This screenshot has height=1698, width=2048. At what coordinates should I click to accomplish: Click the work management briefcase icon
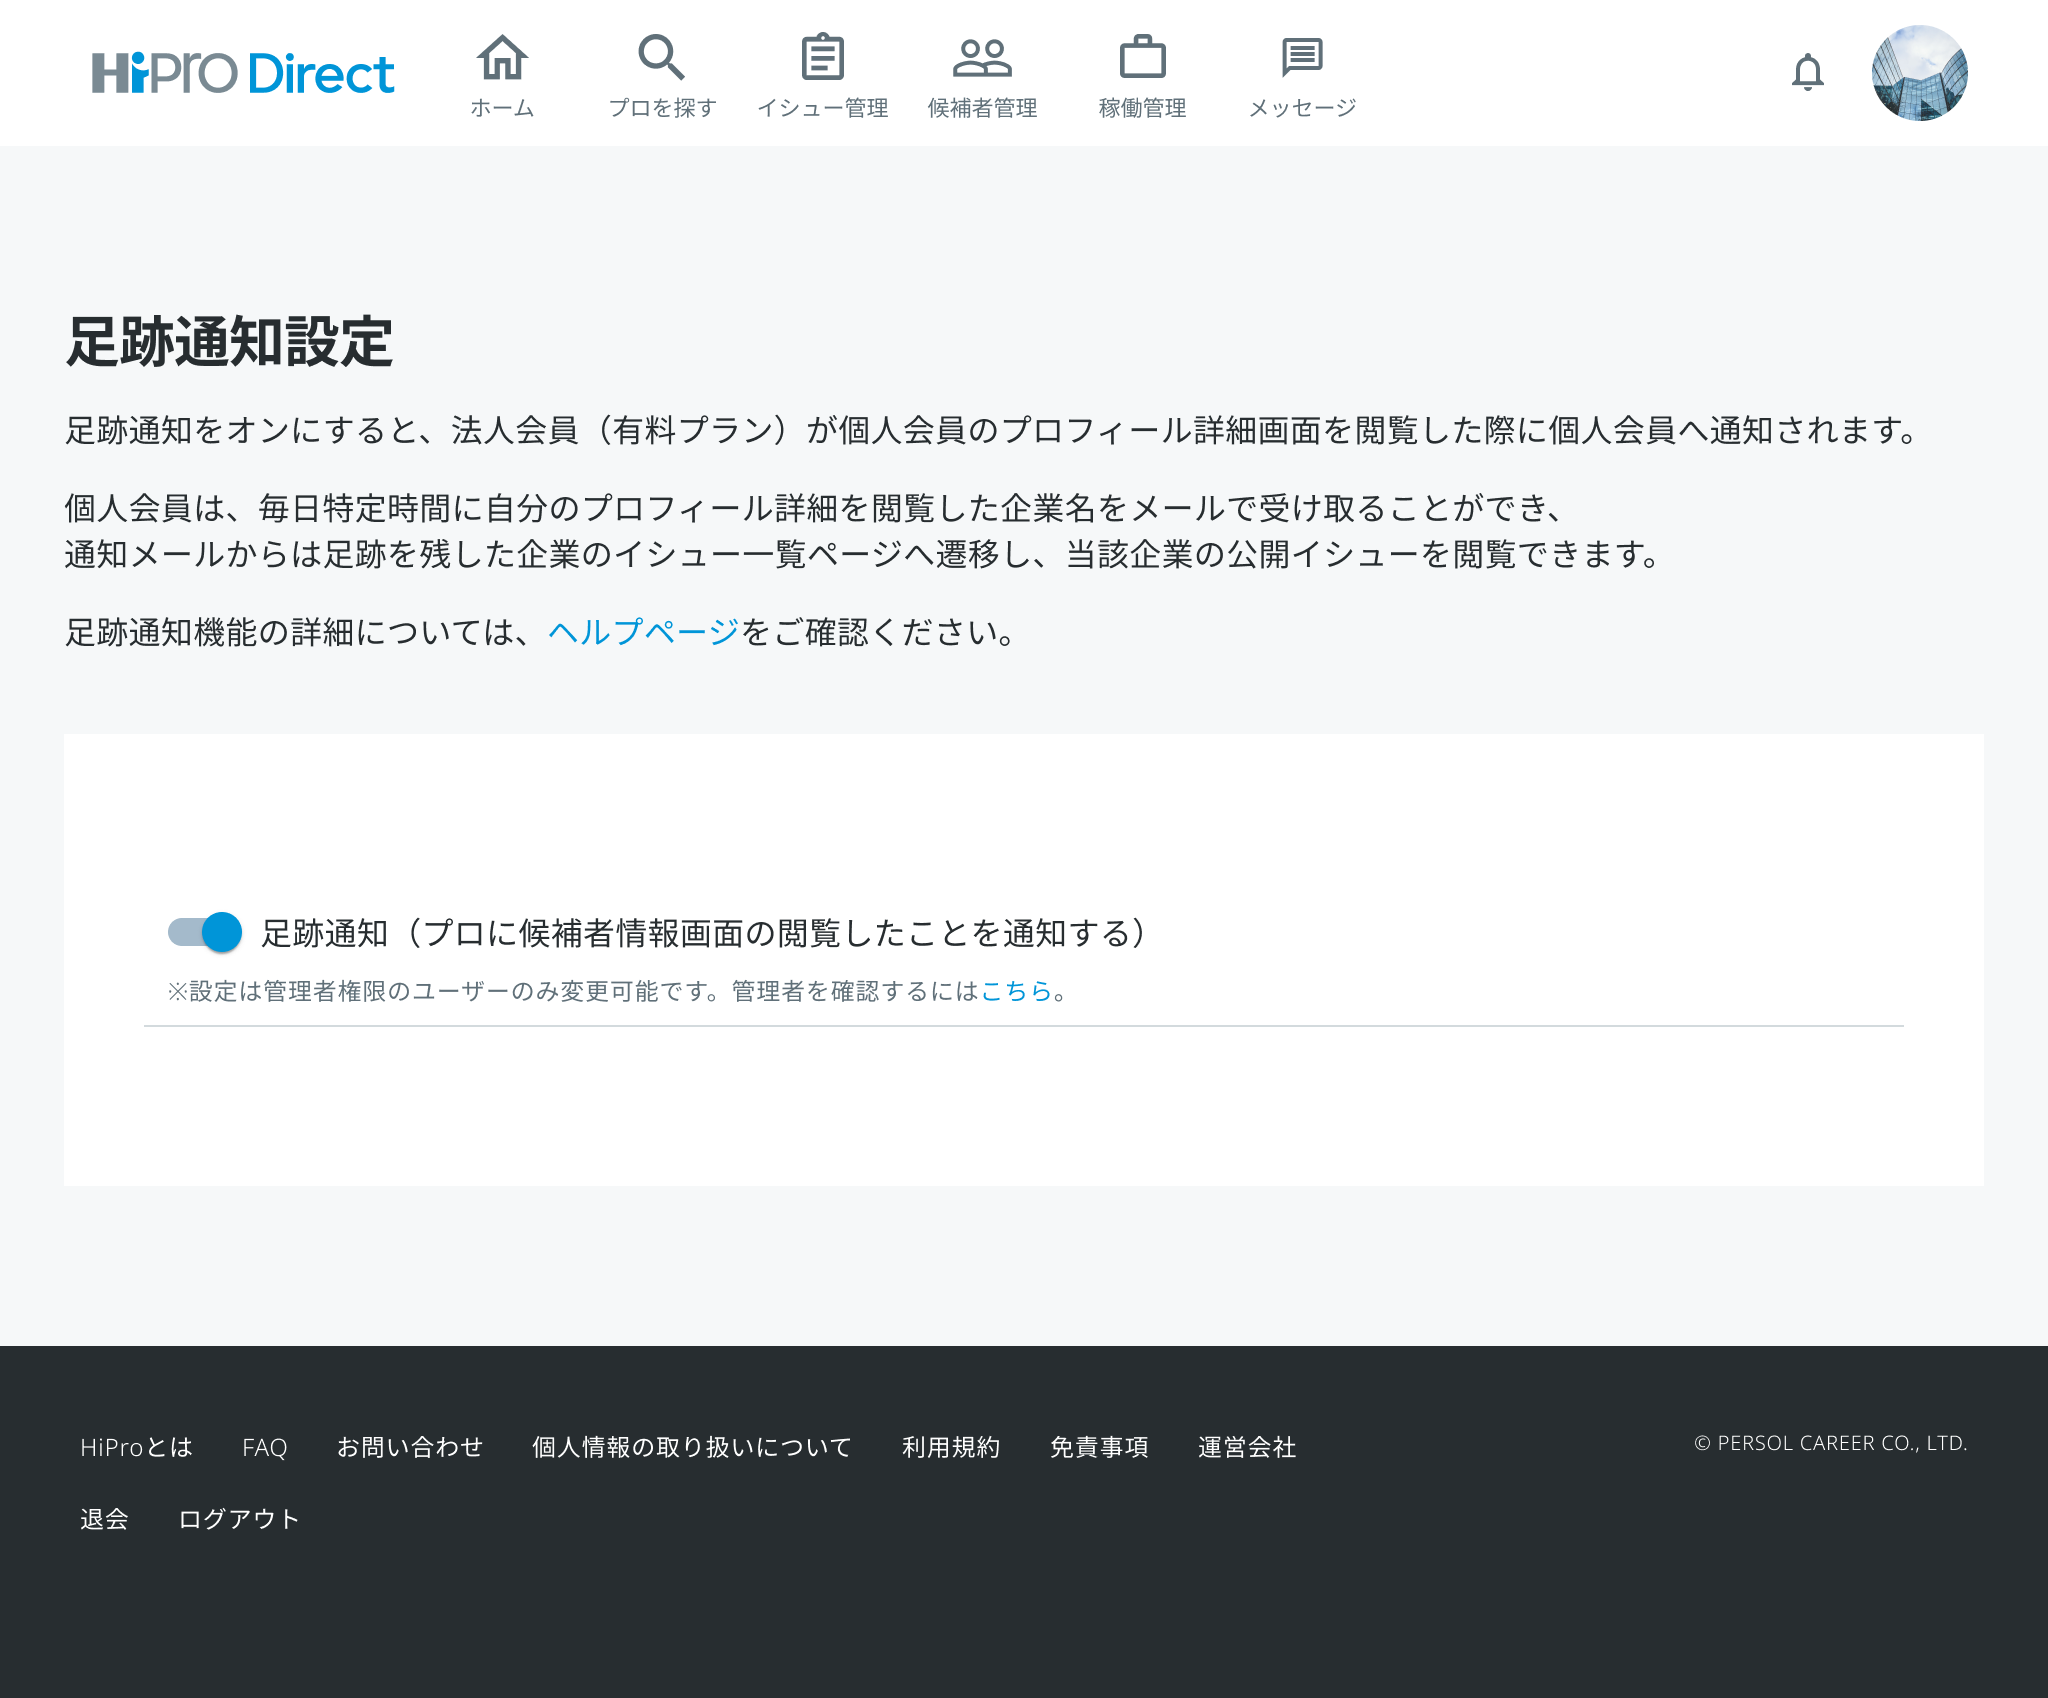tap(1142, 58)
